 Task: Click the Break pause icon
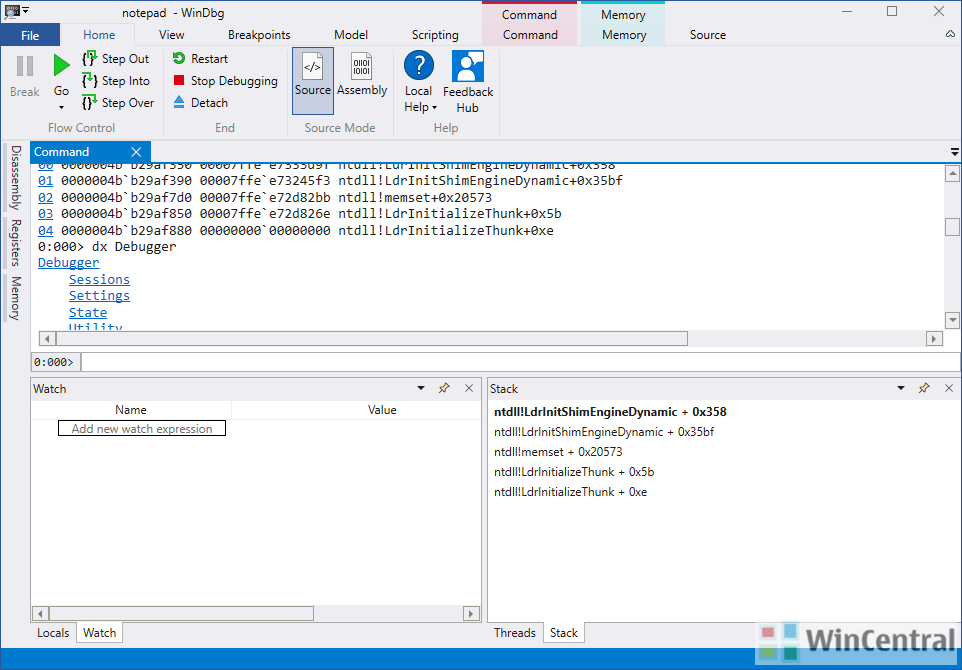[x=25, y=66]
